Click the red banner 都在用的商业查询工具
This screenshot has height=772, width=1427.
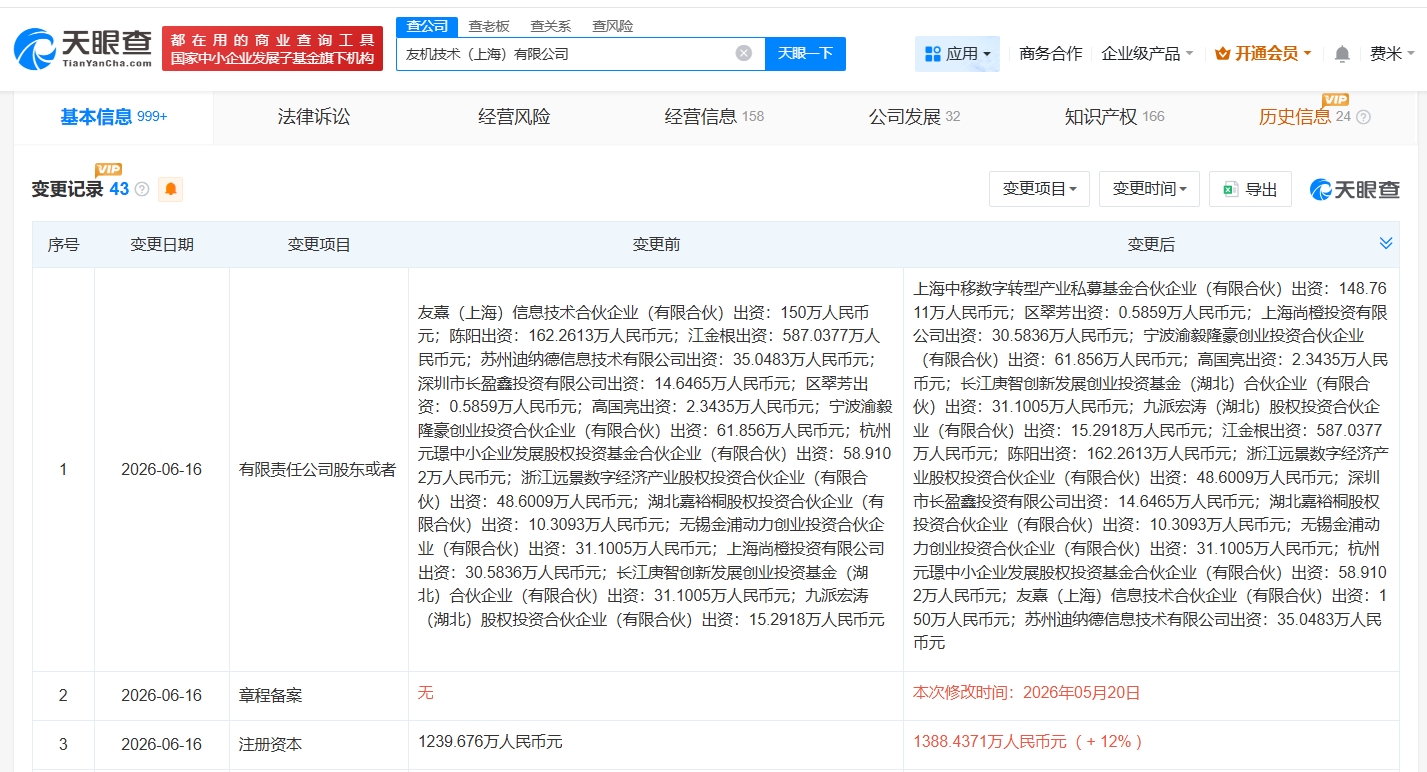click(x=272, y=48)
